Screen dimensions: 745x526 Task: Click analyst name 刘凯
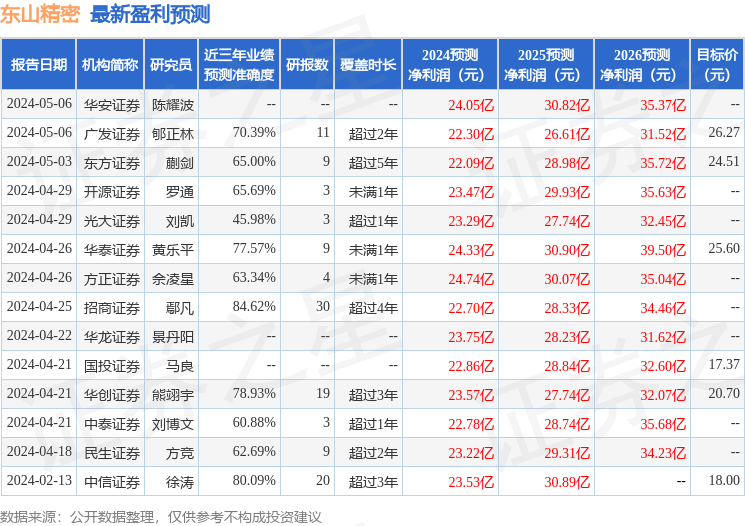tap(180, 220)
